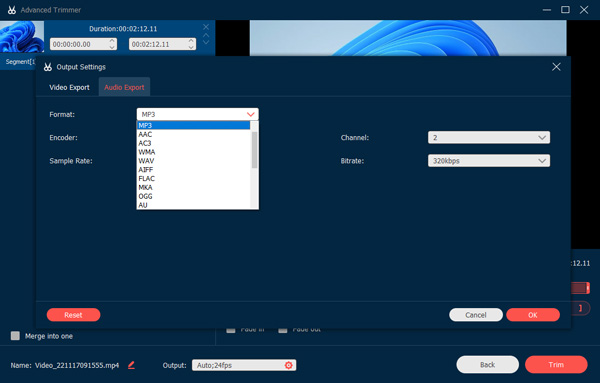This screenshot has width=600, height=383.
Task: Click the red bracket icon at right edge
Action: (580, 308)
